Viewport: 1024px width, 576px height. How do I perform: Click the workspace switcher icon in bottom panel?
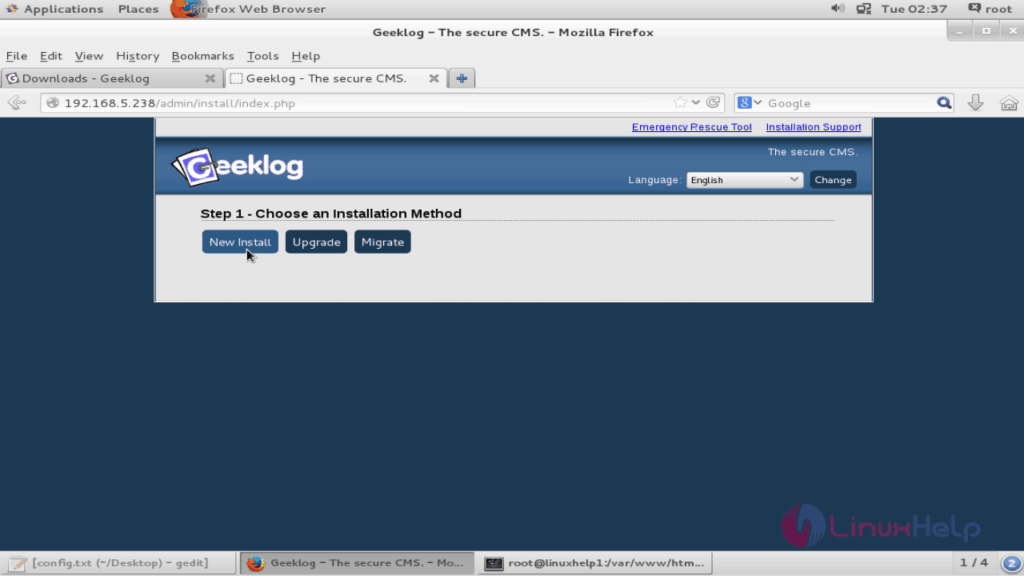tap(1011, 562)
